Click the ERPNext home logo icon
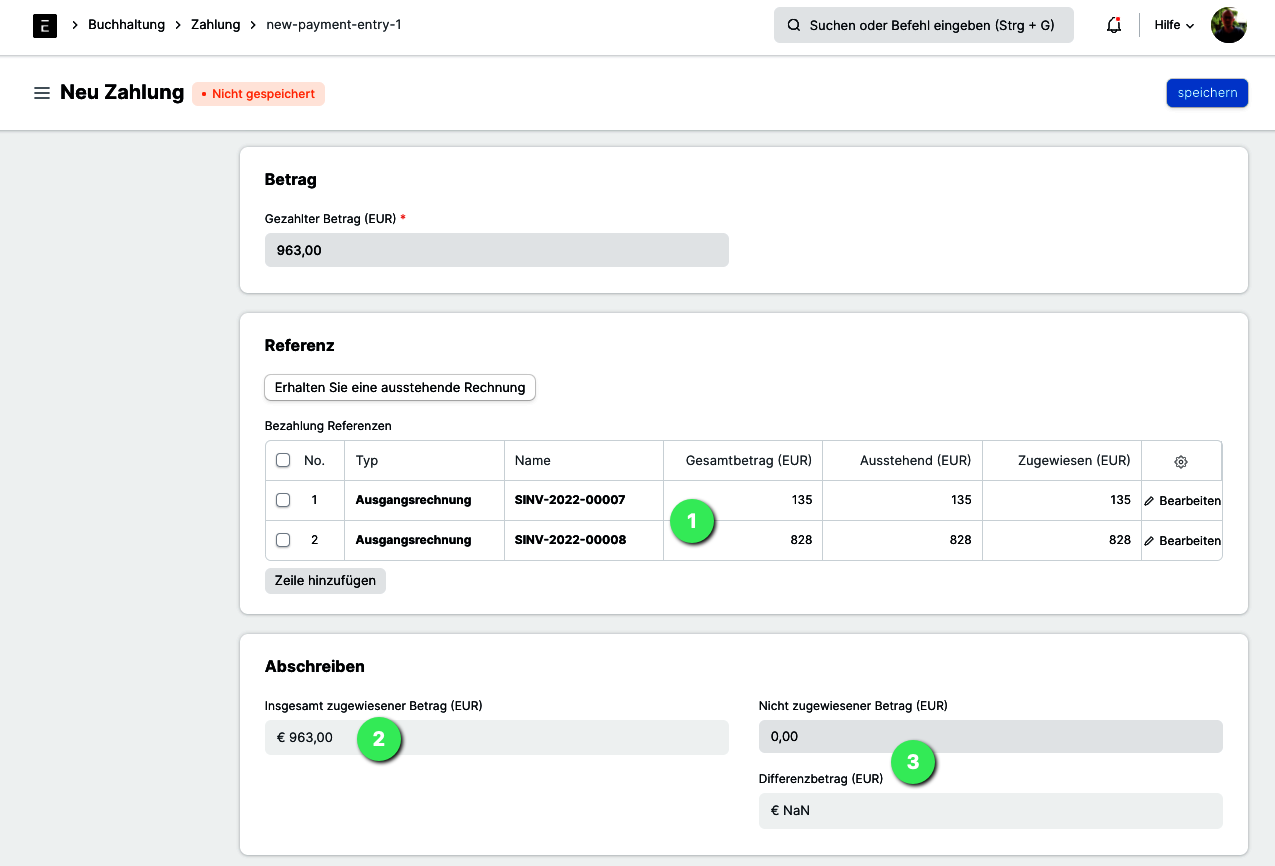 click(x=45, y=25)
